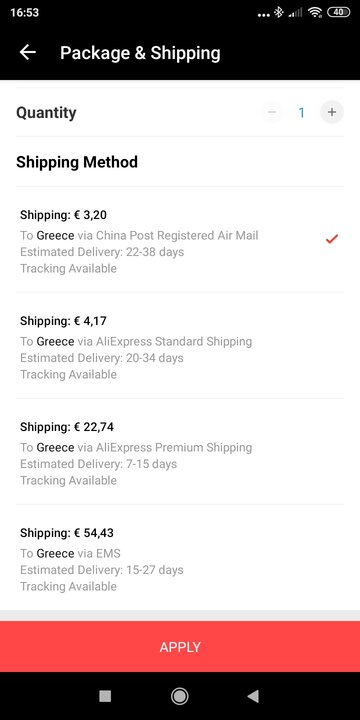This screenshot has height=720, width=360.
Task: Open Android recent apps square button
Action: click(105, 696)
